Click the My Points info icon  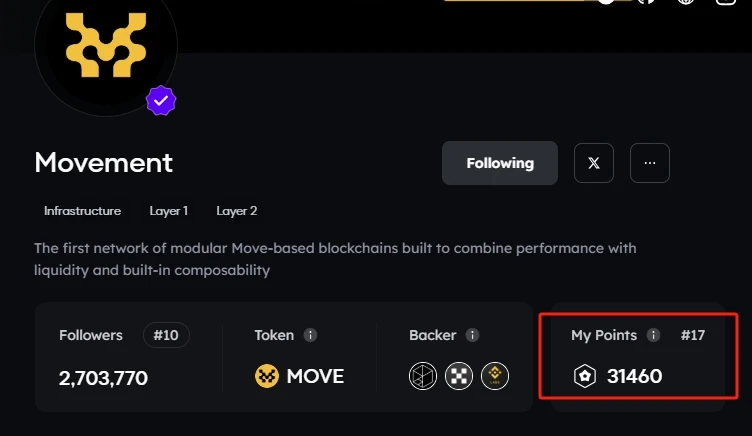(653, 335)
